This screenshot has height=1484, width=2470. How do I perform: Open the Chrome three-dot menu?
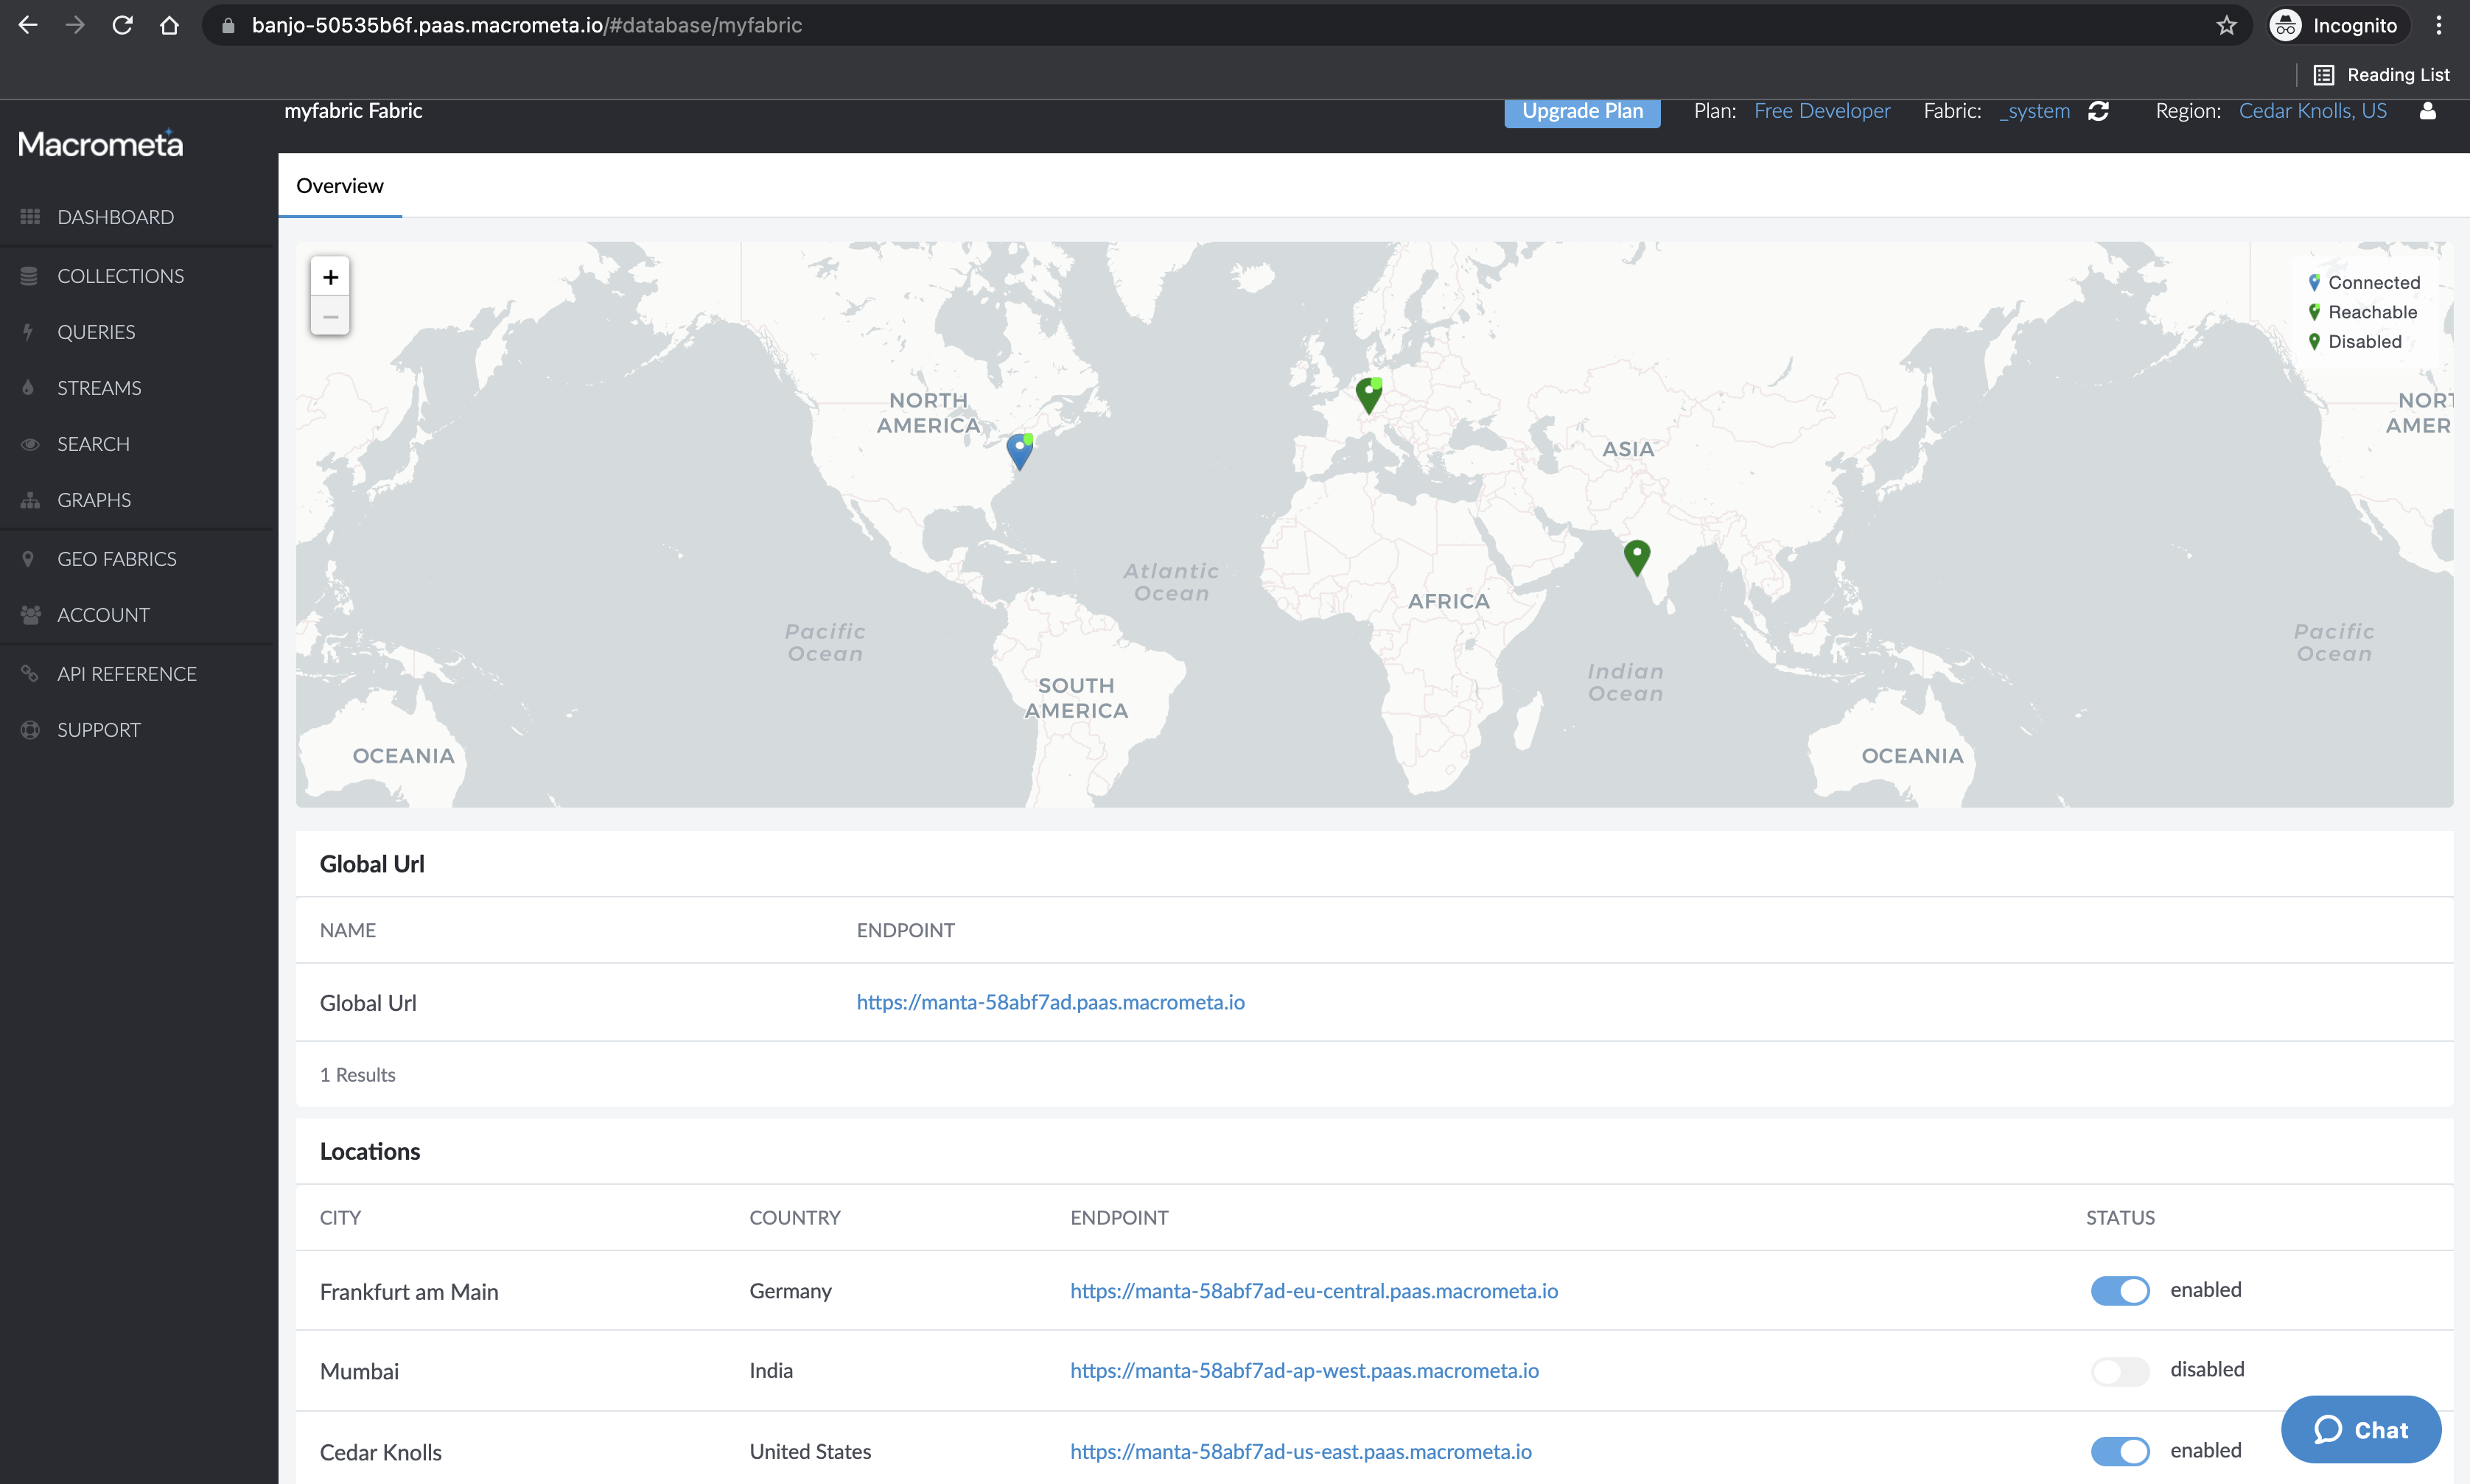(x=2439, y=25)
